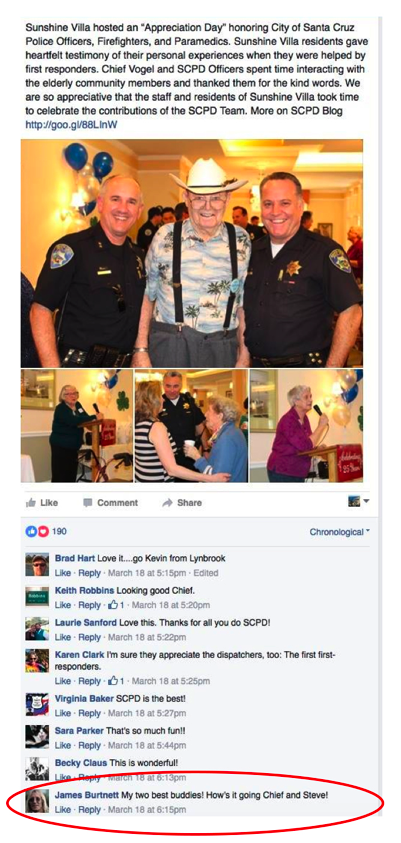
Task: Open James Burtnett's profile name link
Action: pyautogui.click(x=84, y=795)
